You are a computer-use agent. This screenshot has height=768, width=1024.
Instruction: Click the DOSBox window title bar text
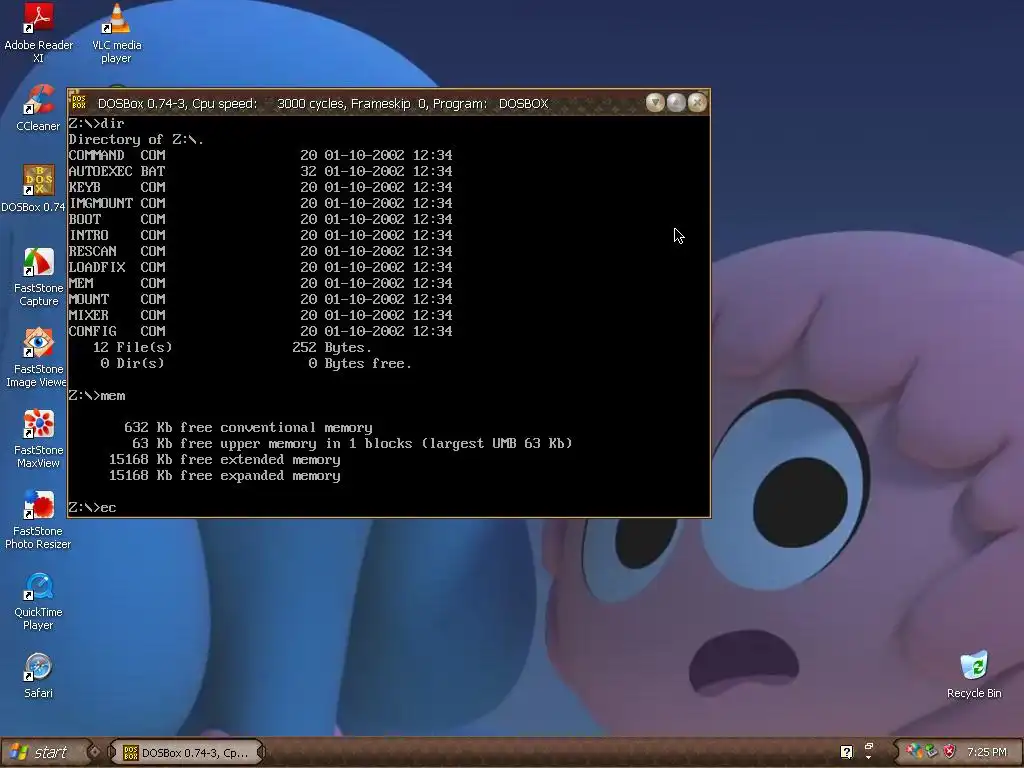coord(323,104)
